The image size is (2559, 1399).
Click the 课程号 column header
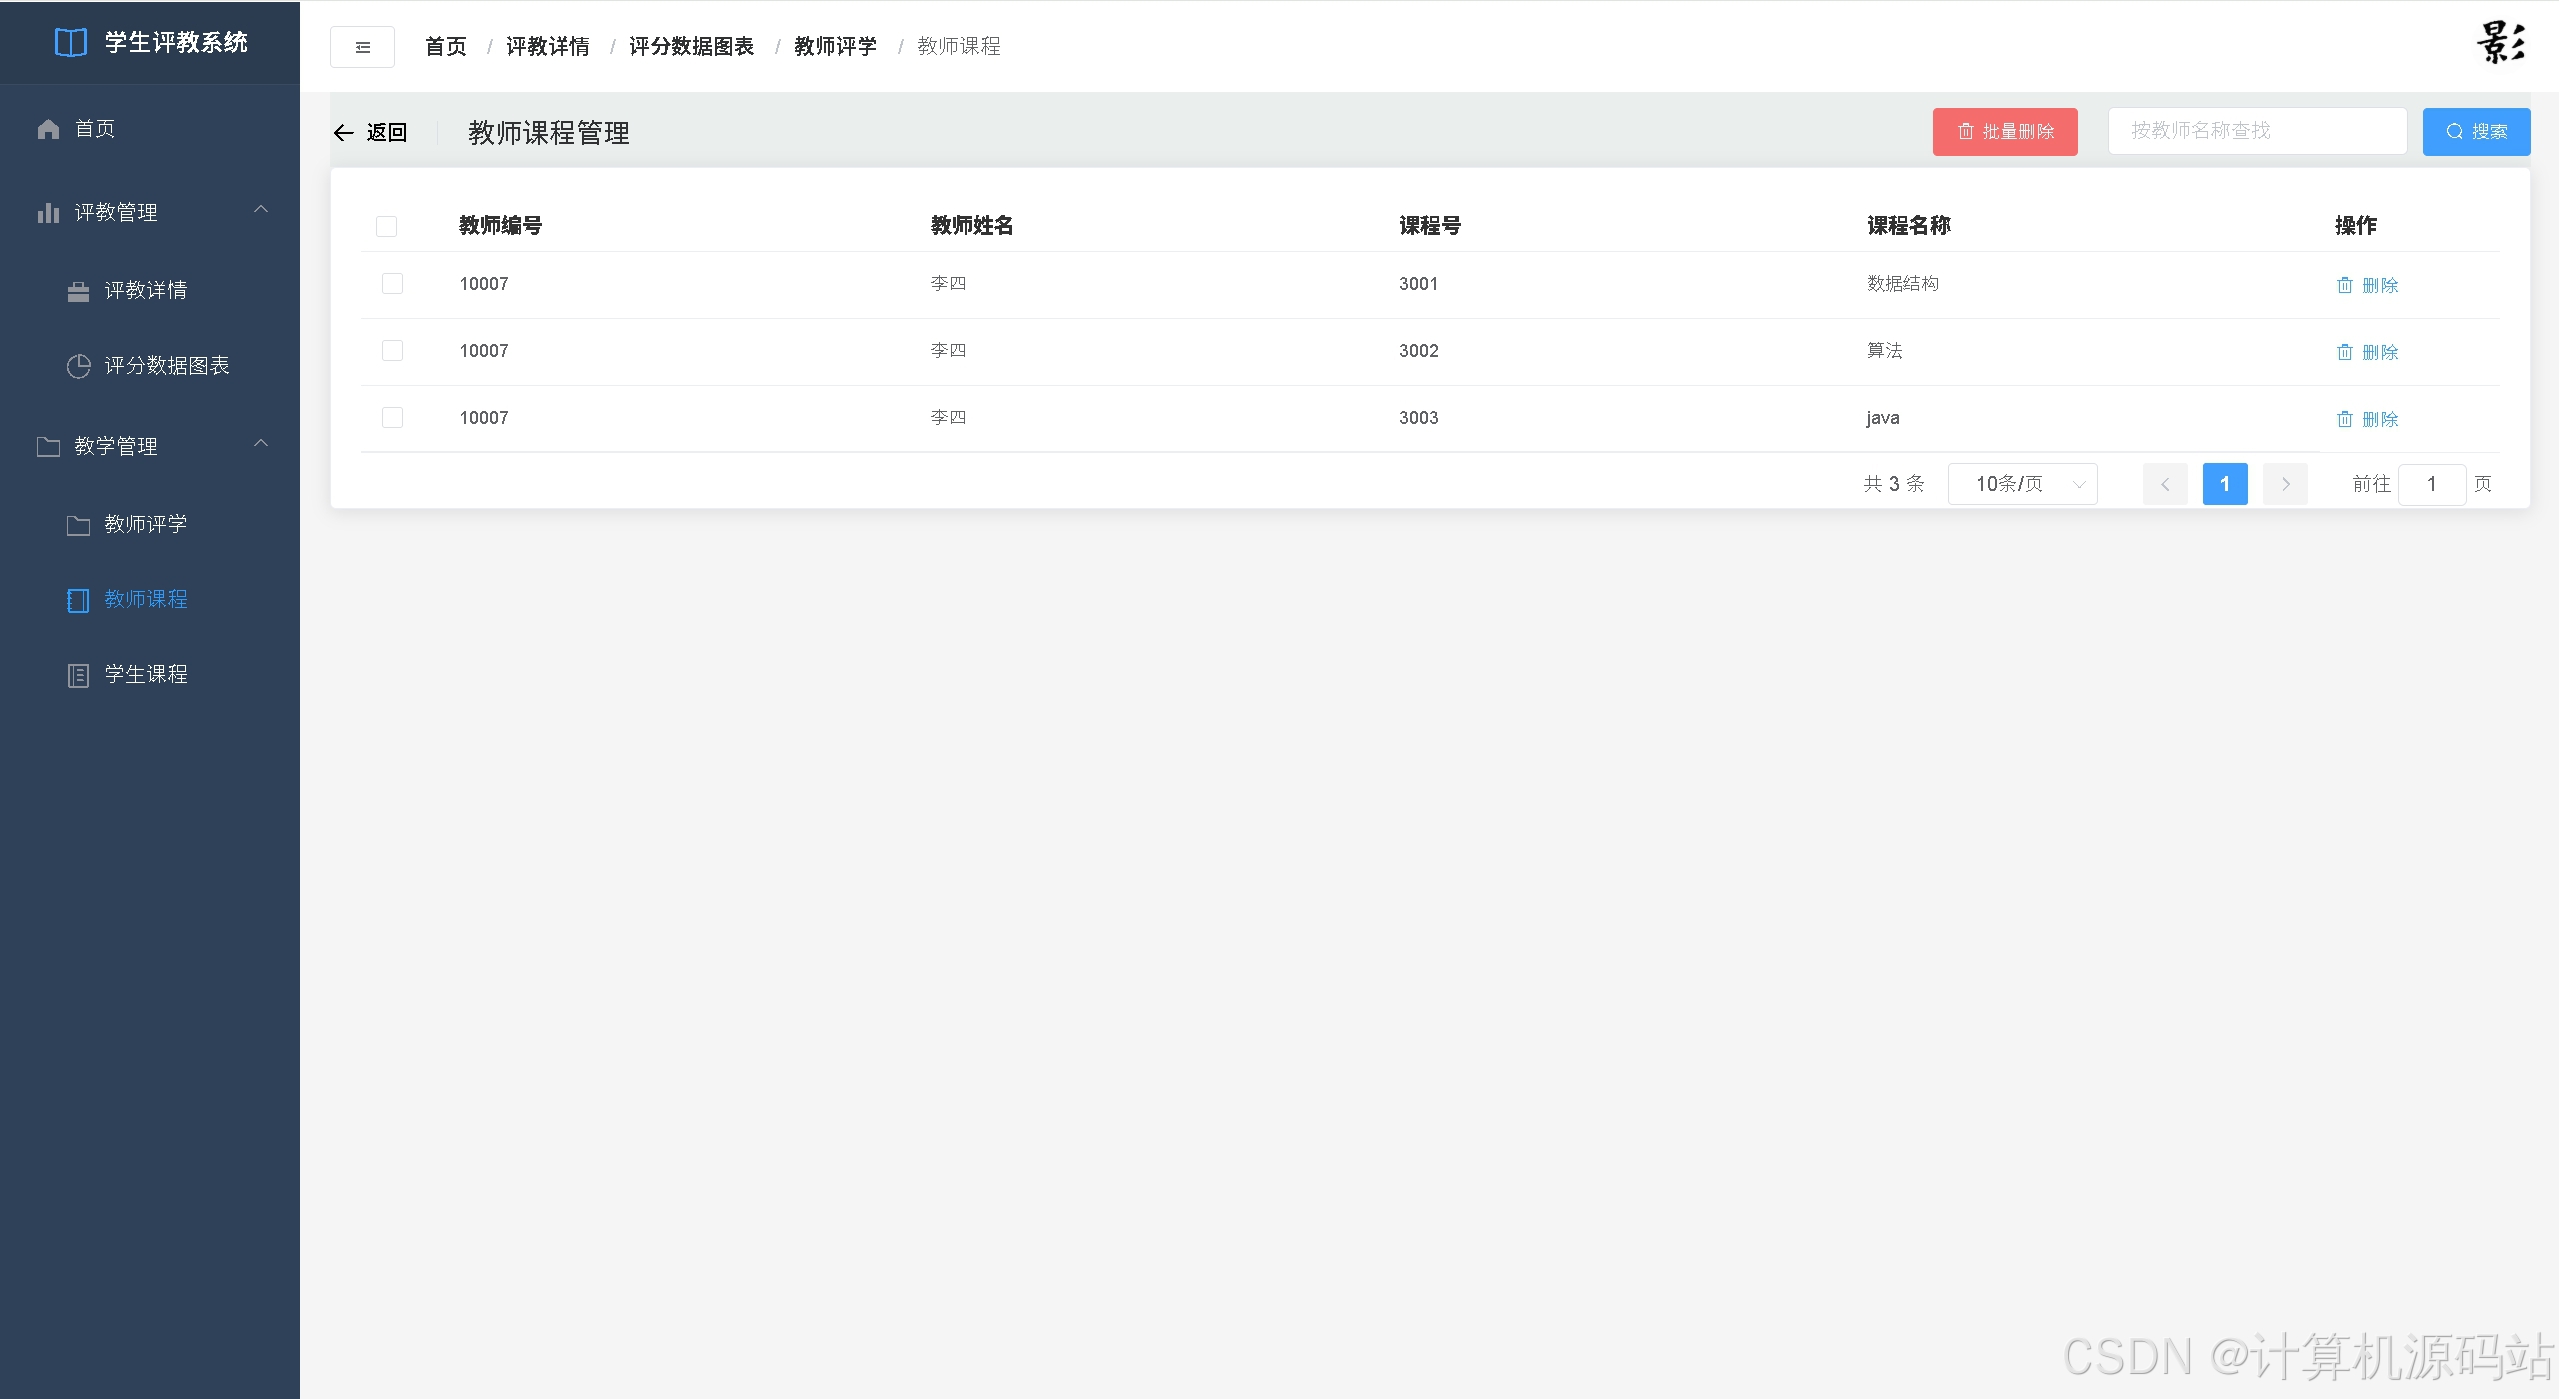(1430, 226)
